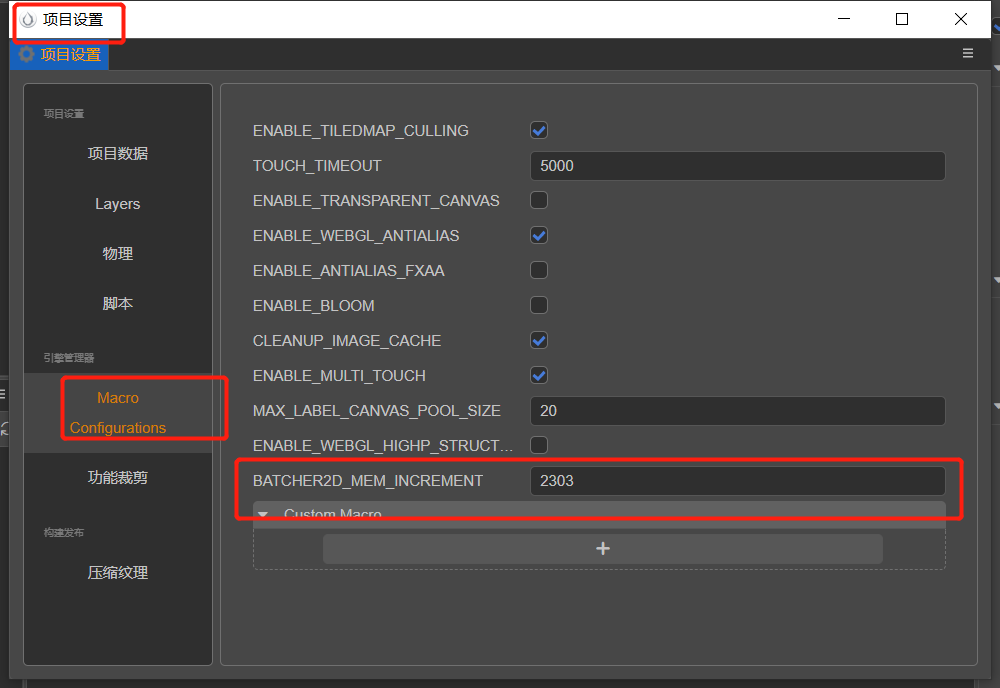Viewport: 1000px width, 688px height.
Task: Click the ENABLE_ANTIALIAS_FXAA label text
Action: click(349, 271)
